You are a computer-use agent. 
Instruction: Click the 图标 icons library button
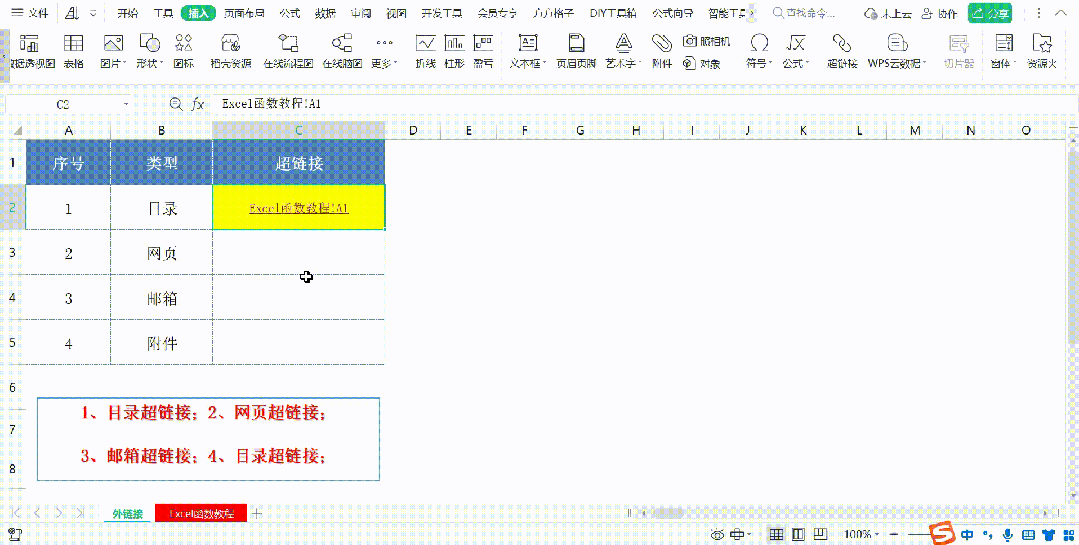184,51
